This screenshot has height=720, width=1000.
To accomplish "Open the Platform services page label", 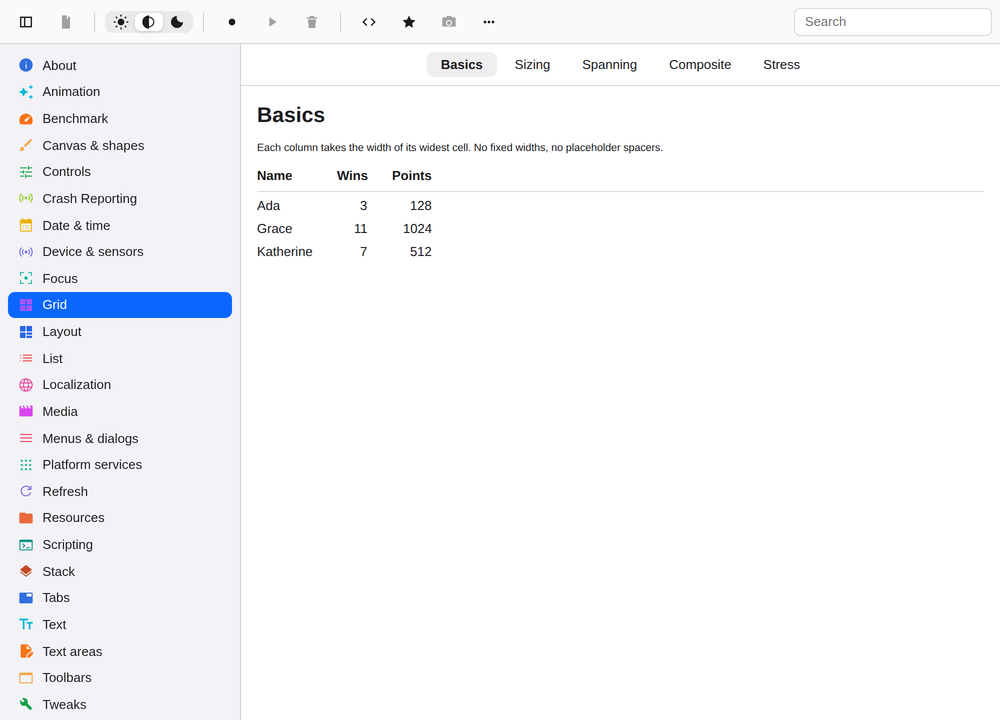I will point(92,465).
